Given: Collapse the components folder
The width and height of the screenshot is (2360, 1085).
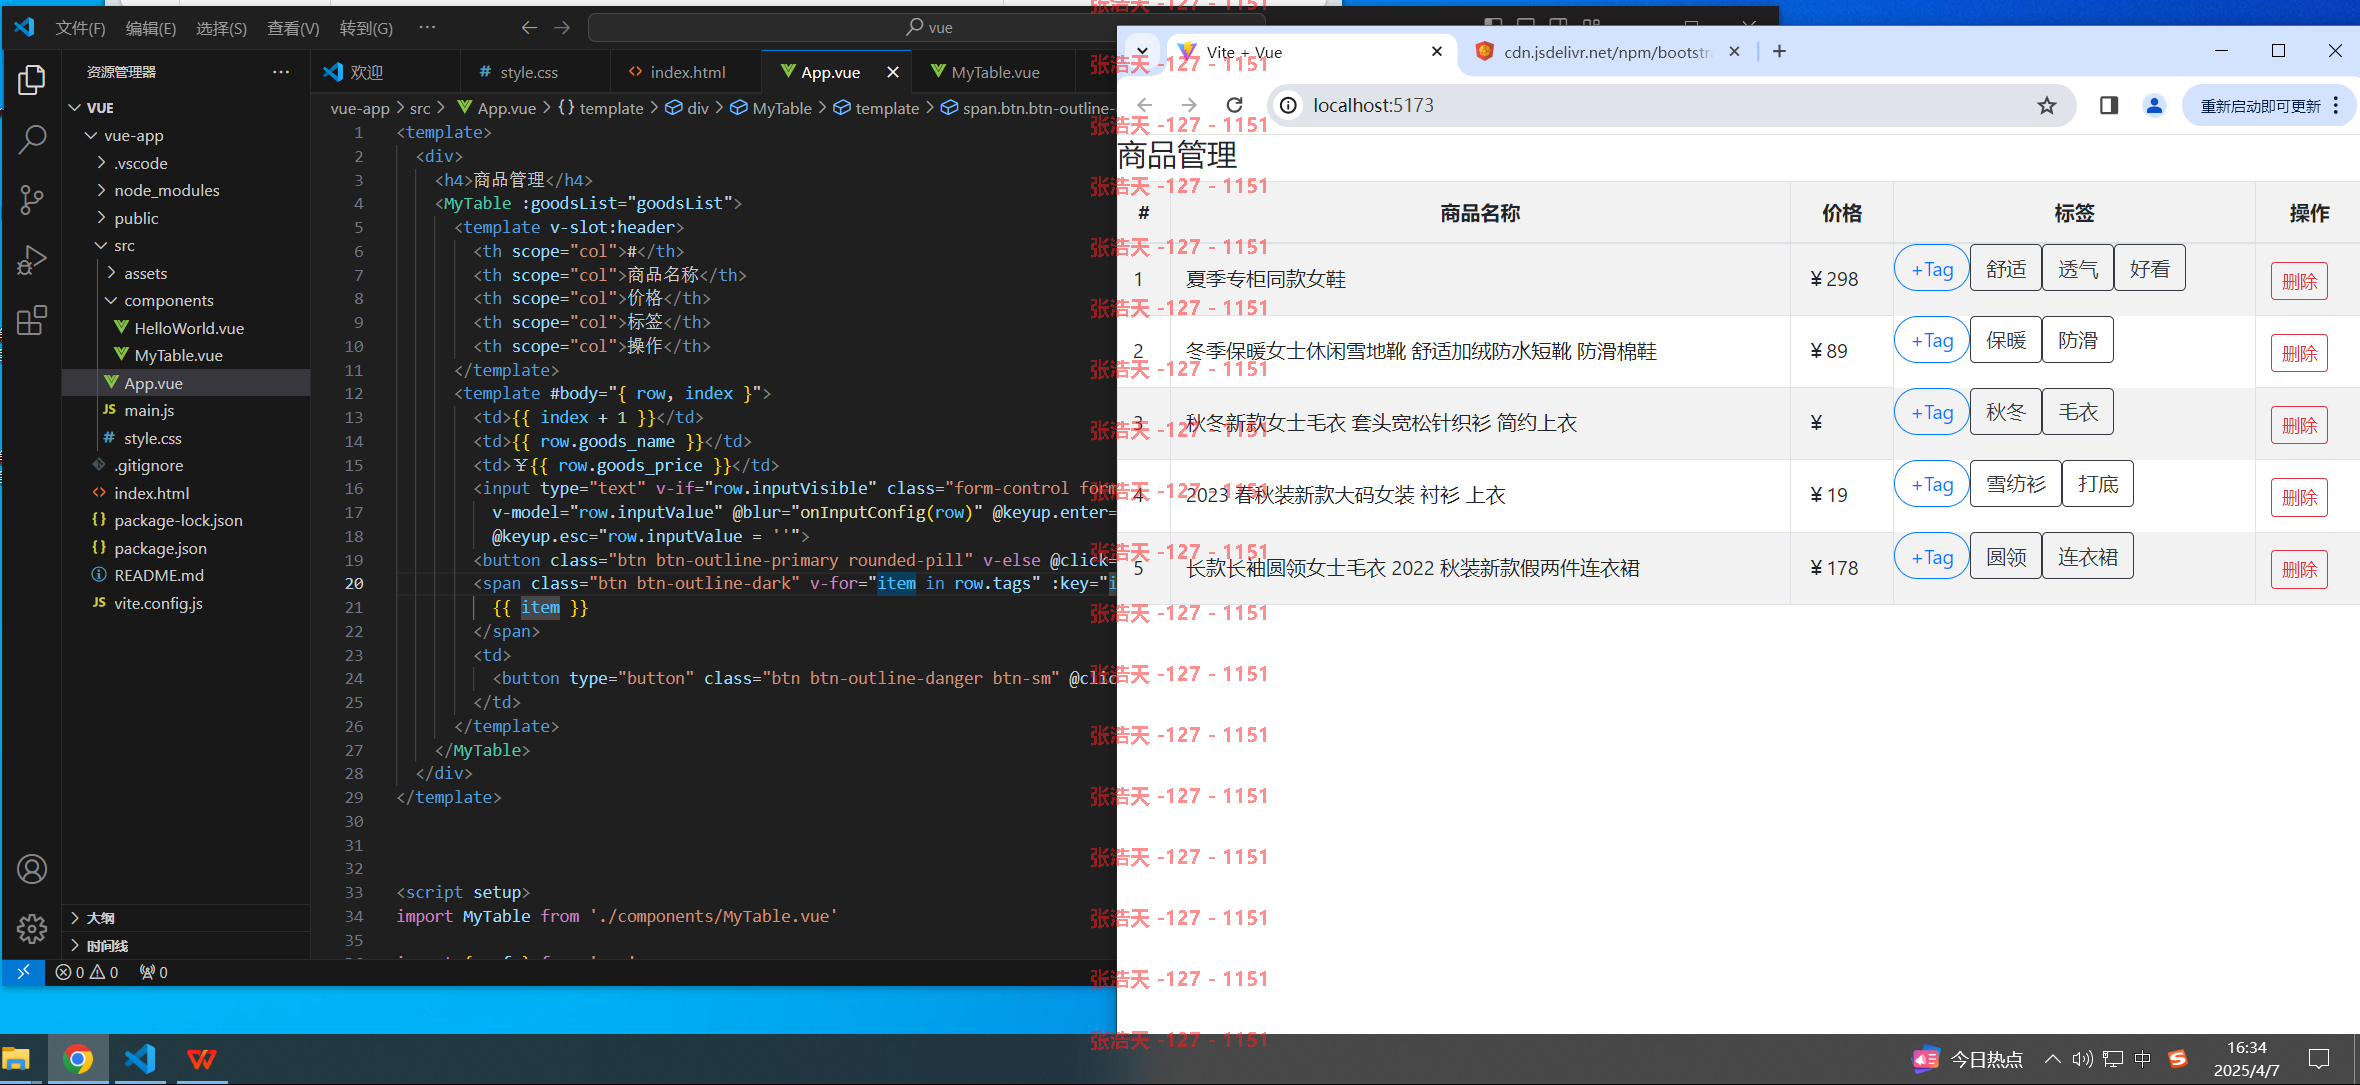Looking at the screenshot, I should pos(111,300).
